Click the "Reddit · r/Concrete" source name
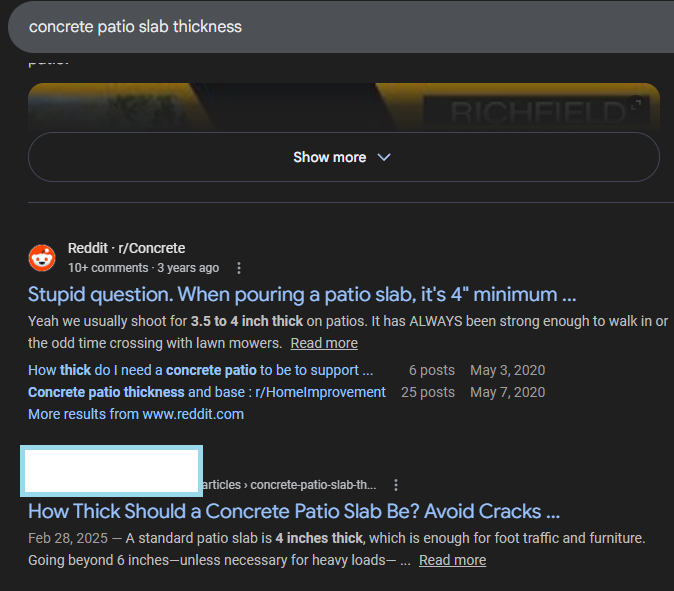The height and width of the screenshot is (591, 674). pyautogui.click(x=126, y=248)
